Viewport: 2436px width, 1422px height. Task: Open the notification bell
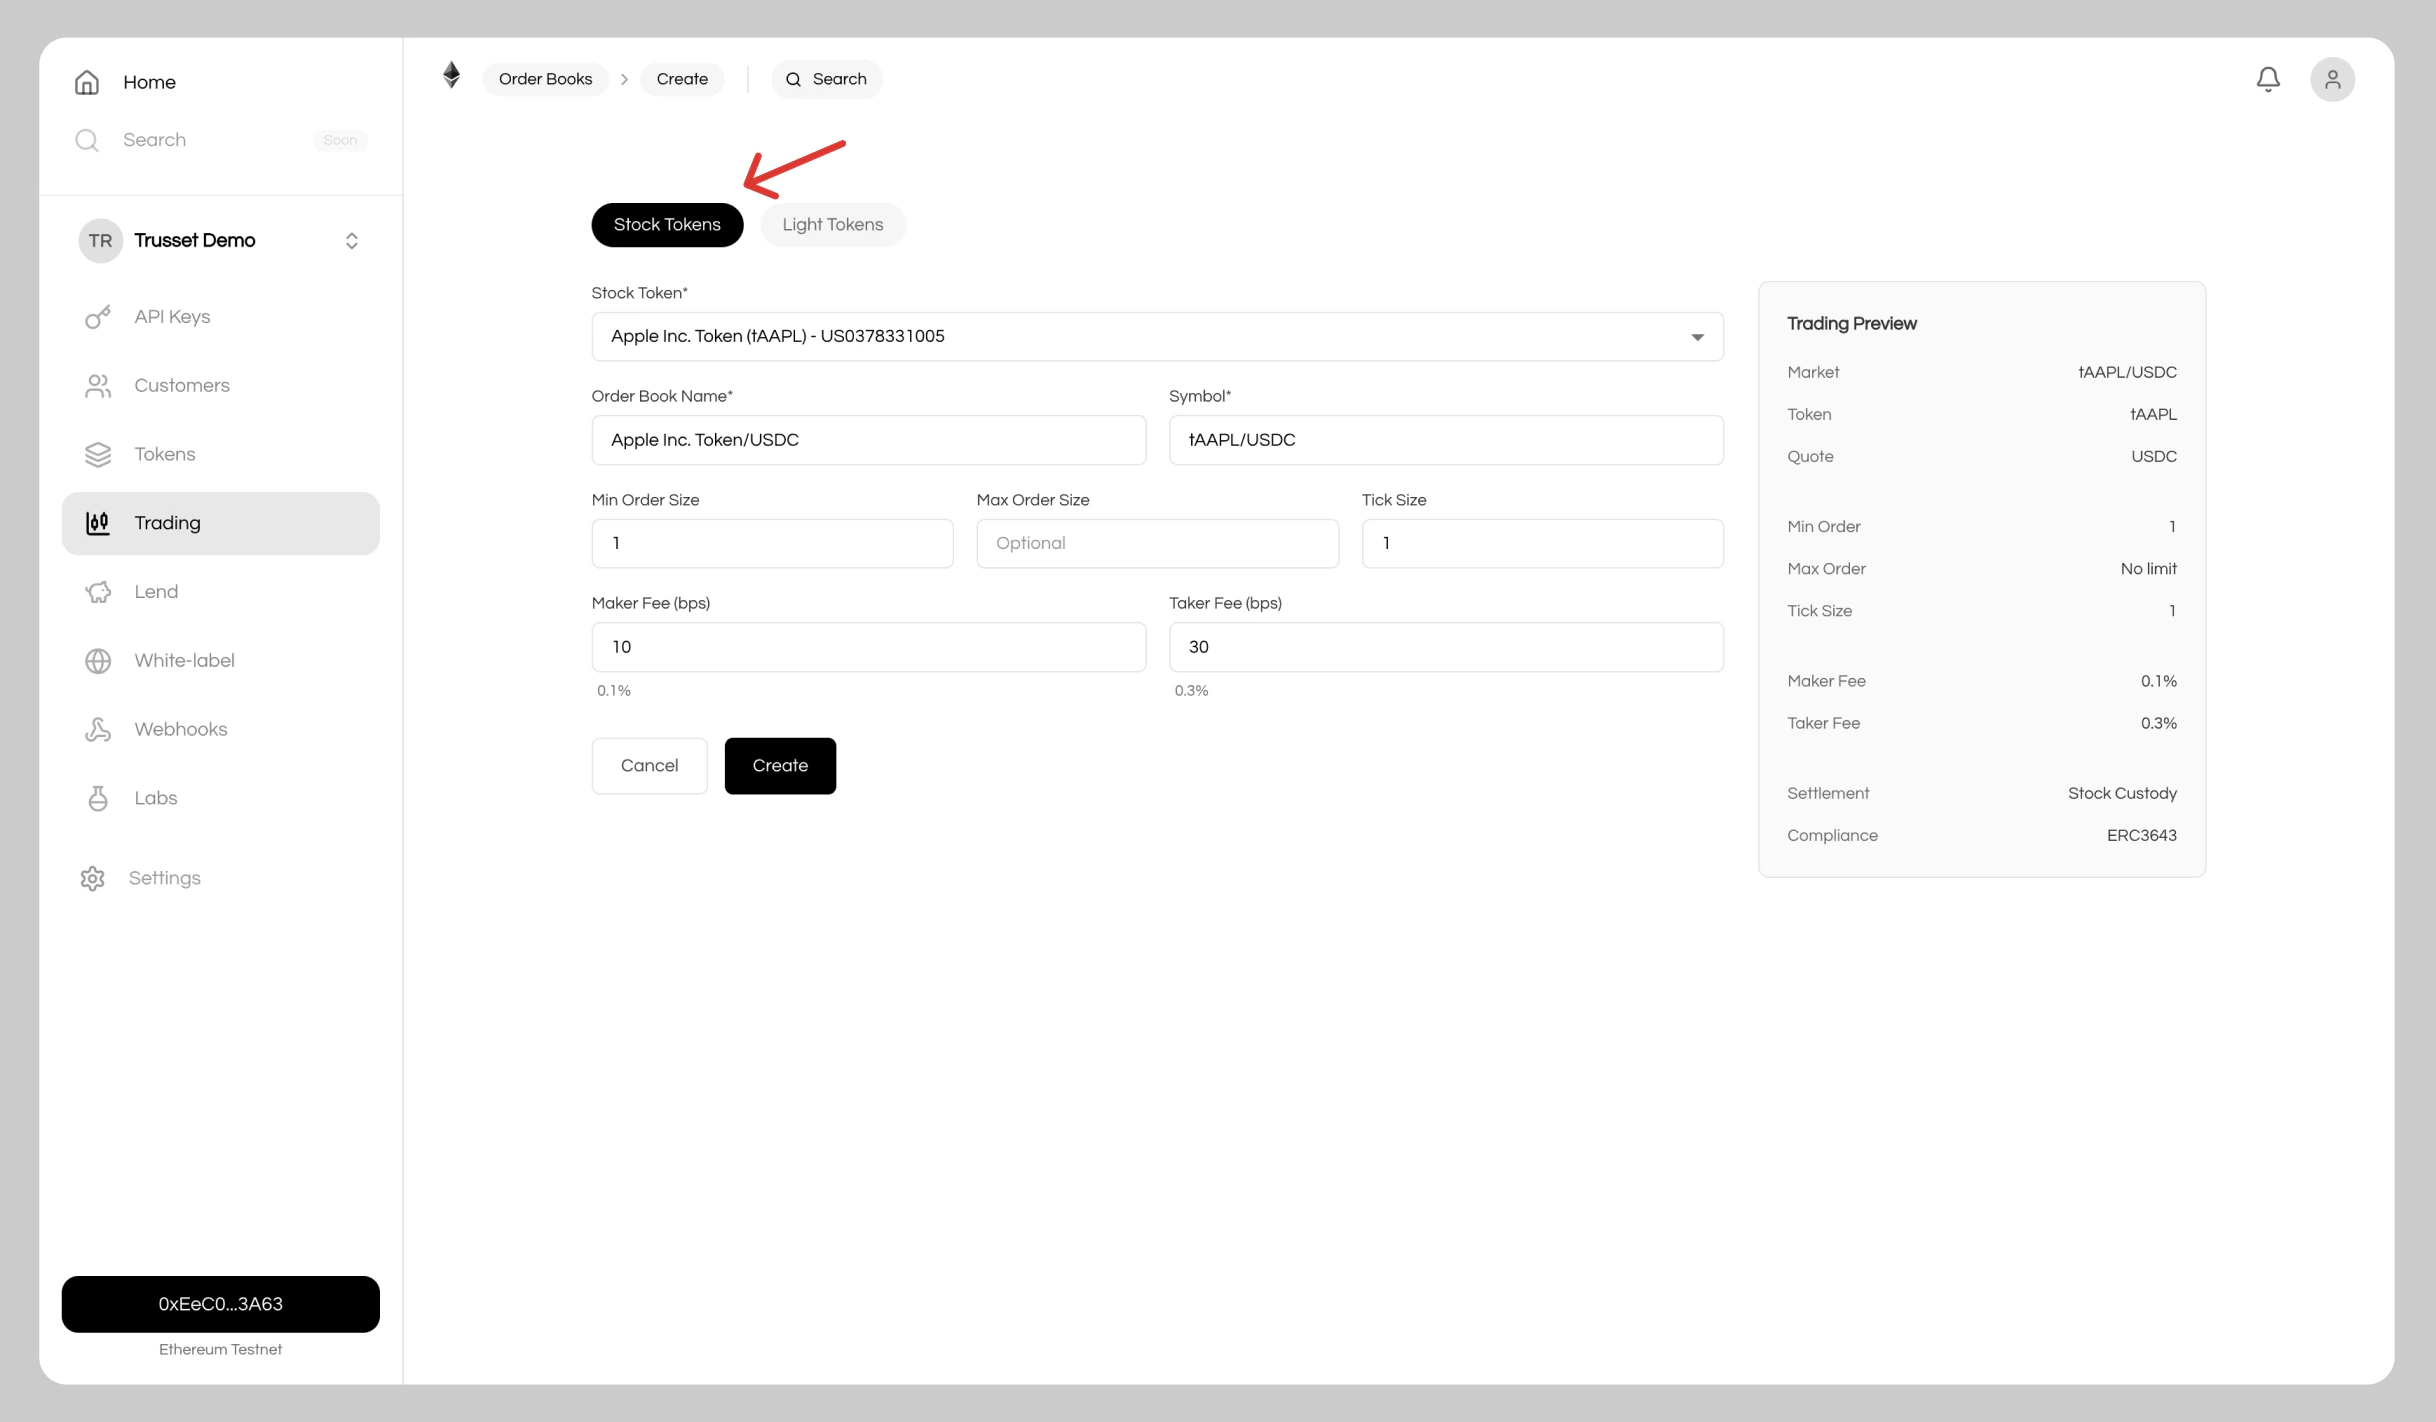click(x=2268, y=79)
